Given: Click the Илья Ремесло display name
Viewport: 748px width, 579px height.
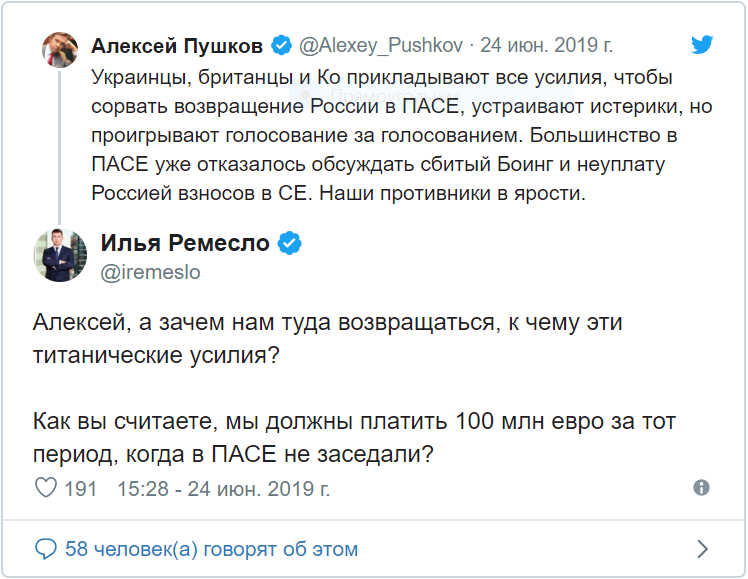Looking at the screenshot, I should pos(185,243).
